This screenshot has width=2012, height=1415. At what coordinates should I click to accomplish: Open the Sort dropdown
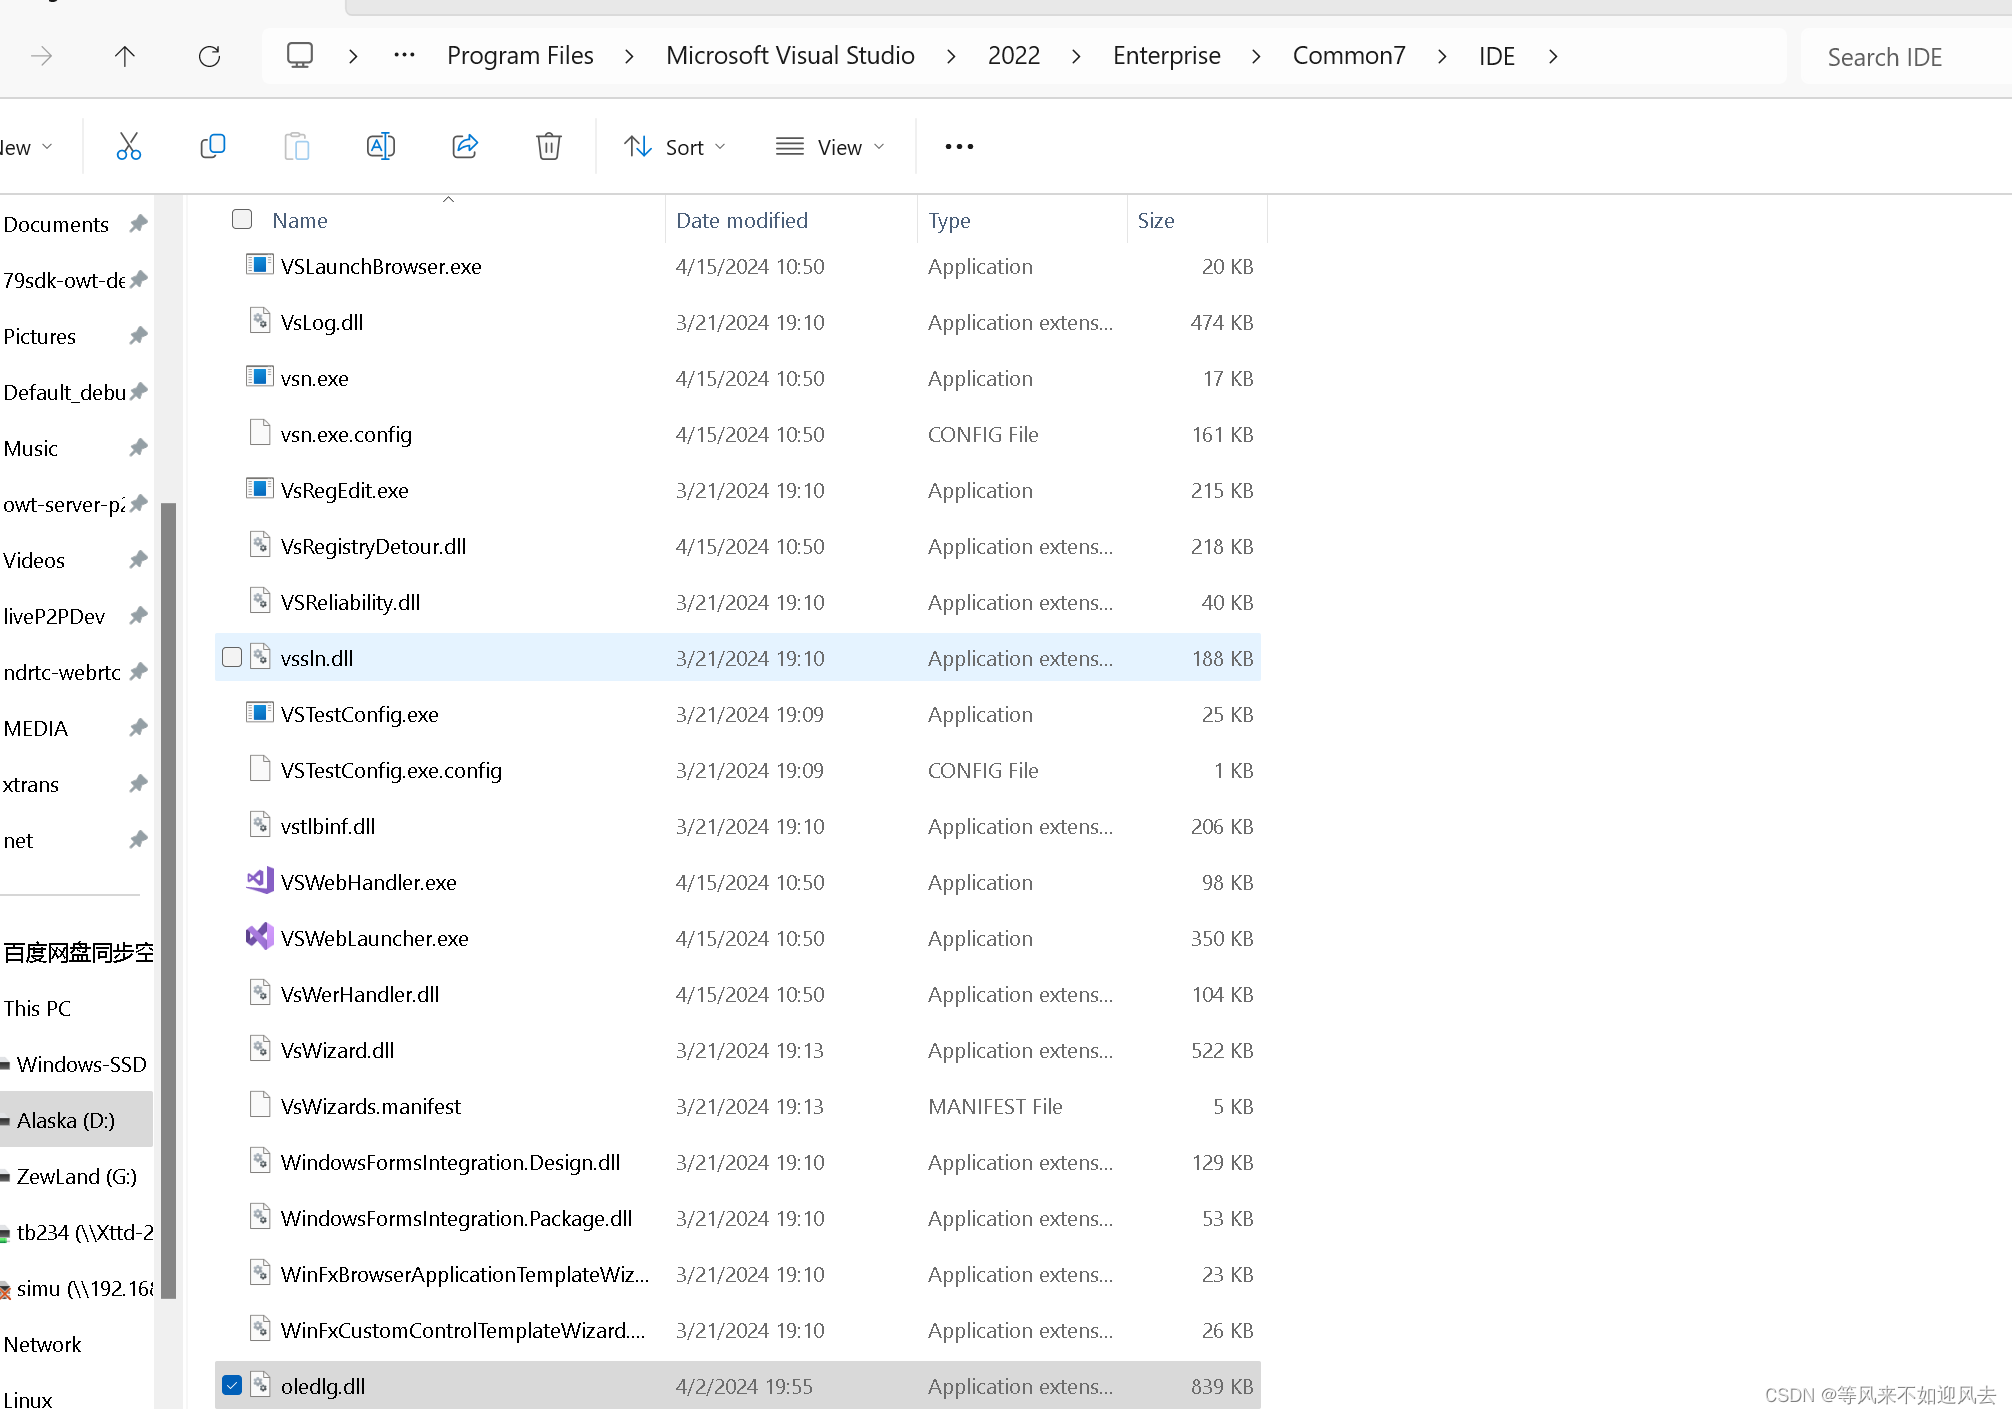click(x=674, y=146)
